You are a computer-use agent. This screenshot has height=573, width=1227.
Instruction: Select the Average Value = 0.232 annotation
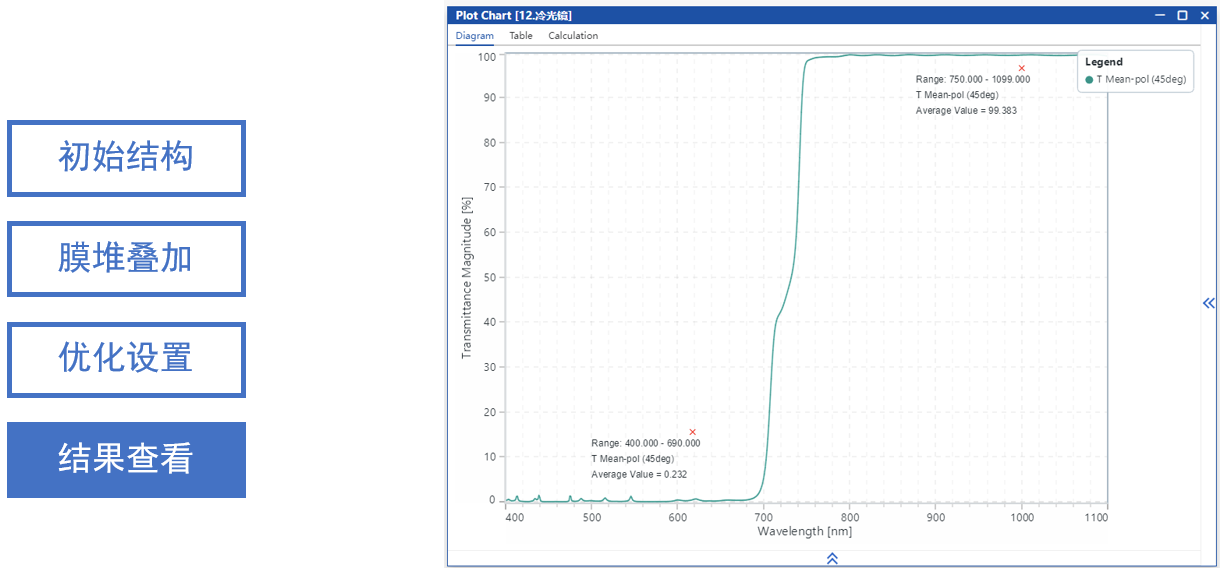tap(639, 475)
